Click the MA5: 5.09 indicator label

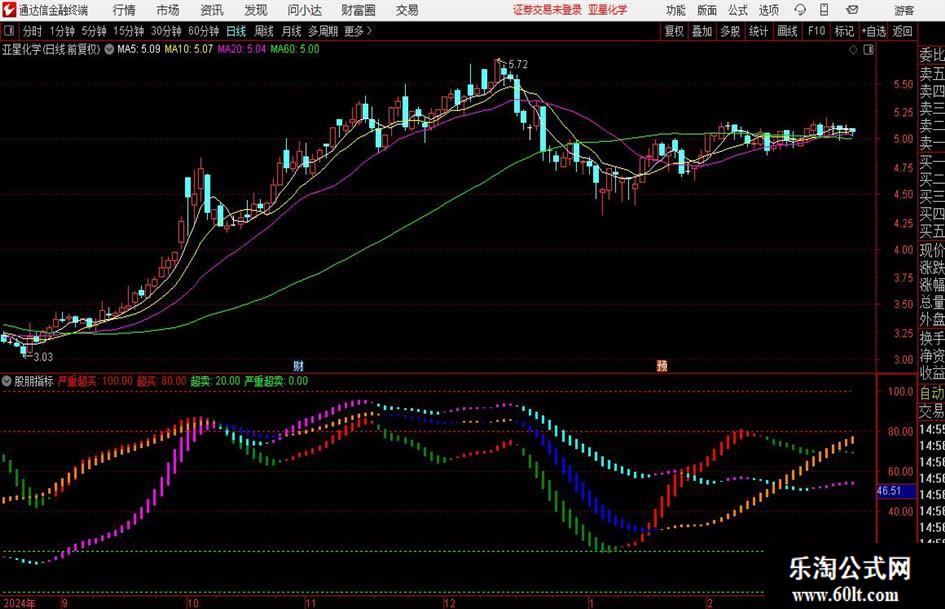click(139, 49)
